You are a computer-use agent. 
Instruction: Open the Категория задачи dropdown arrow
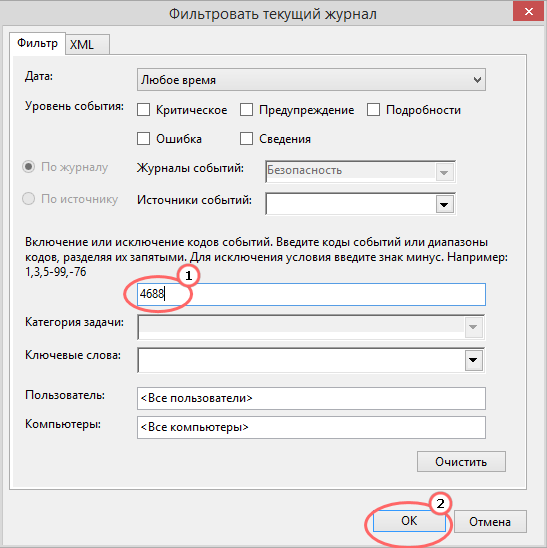[473, 327]
